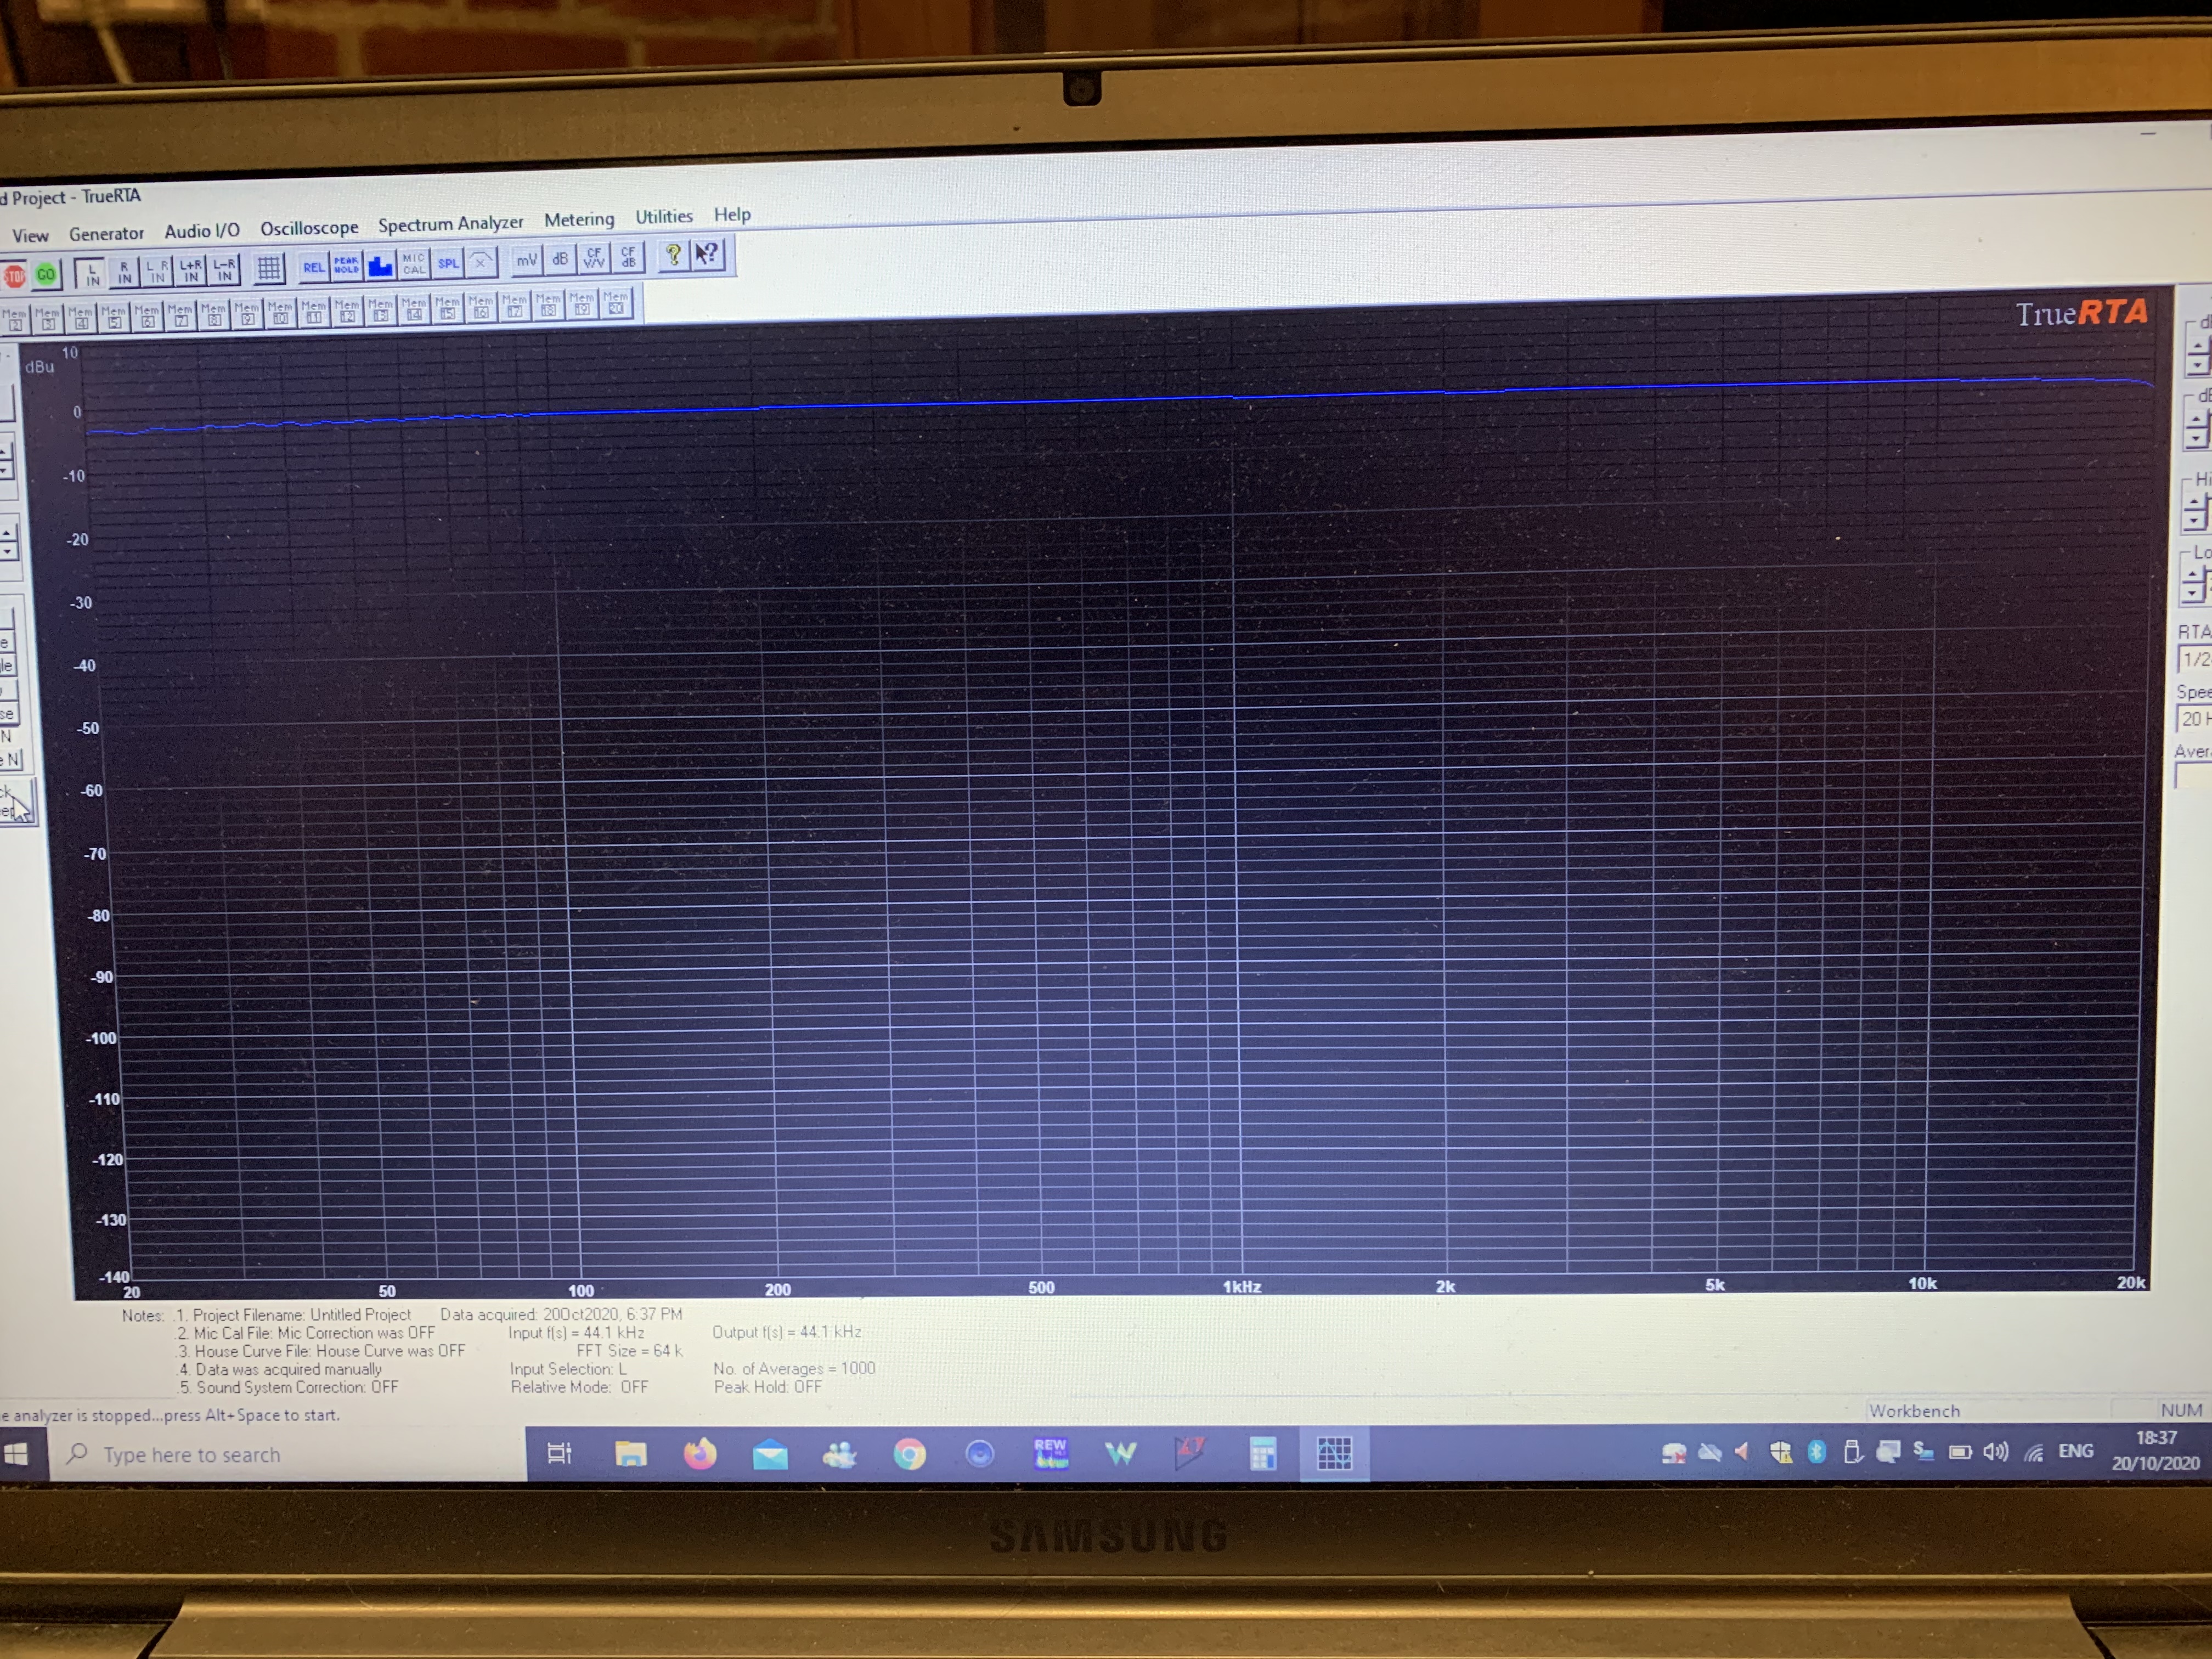Open the Spectrum Analyzer menu
Image resolution: width=2212 pixels, height=1659 pixels.
tap(450, 223)
